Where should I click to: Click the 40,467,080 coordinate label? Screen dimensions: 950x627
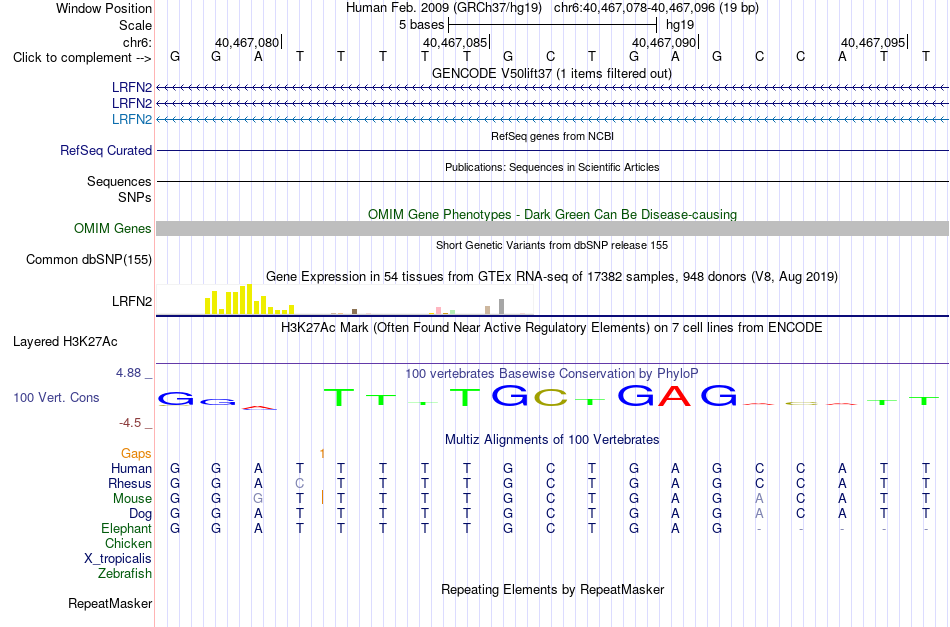(247, 42)
